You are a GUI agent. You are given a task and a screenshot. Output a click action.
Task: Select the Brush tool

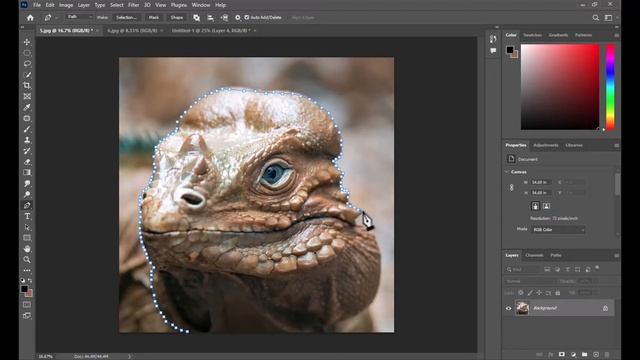point(27,129)
